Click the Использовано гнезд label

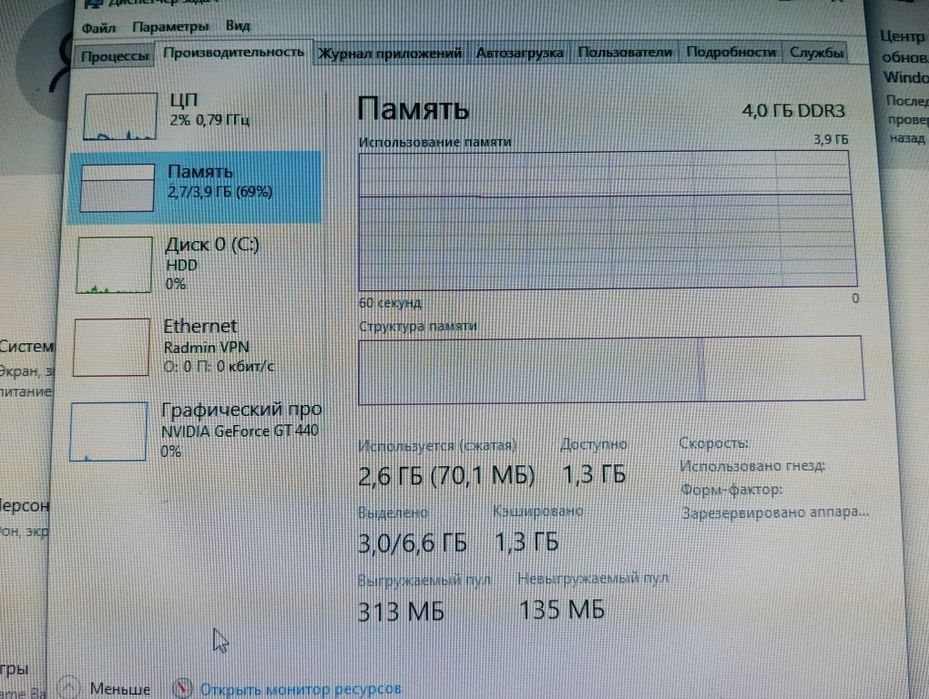click(752, 466)
